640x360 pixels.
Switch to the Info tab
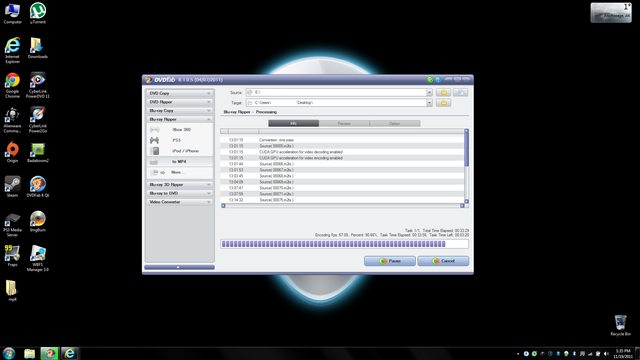293,123
